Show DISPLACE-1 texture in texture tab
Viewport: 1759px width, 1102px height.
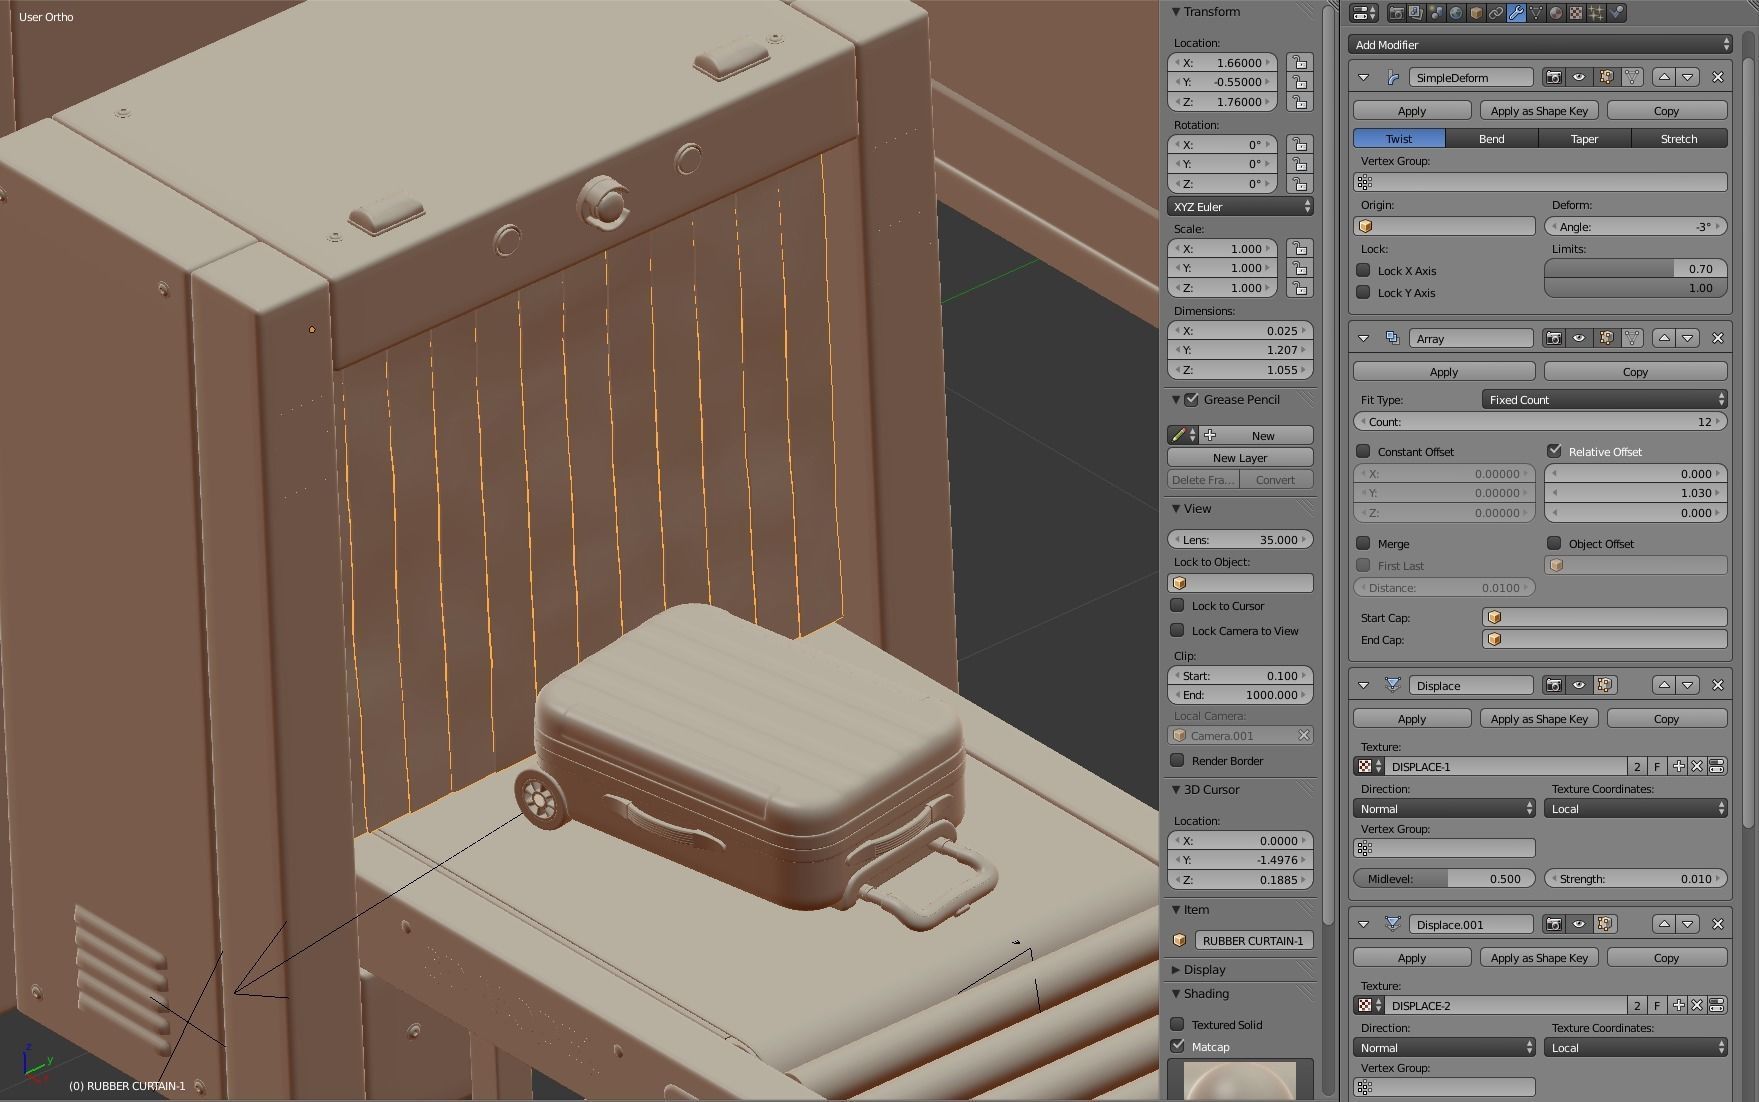tap(1716, 766)
